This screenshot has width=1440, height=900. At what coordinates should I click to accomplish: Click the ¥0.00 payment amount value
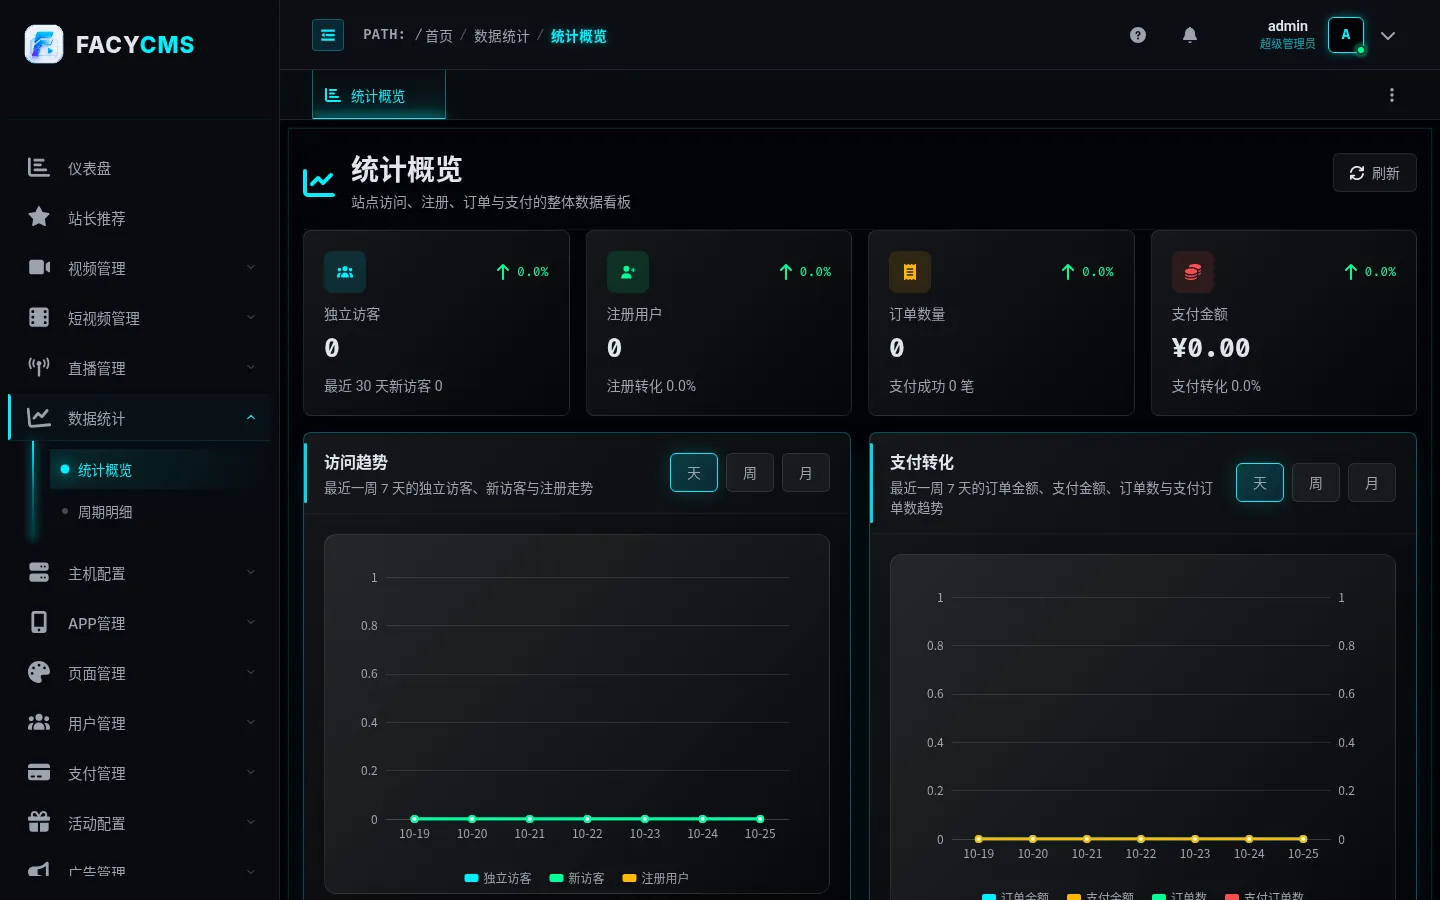coord(1211,348)
